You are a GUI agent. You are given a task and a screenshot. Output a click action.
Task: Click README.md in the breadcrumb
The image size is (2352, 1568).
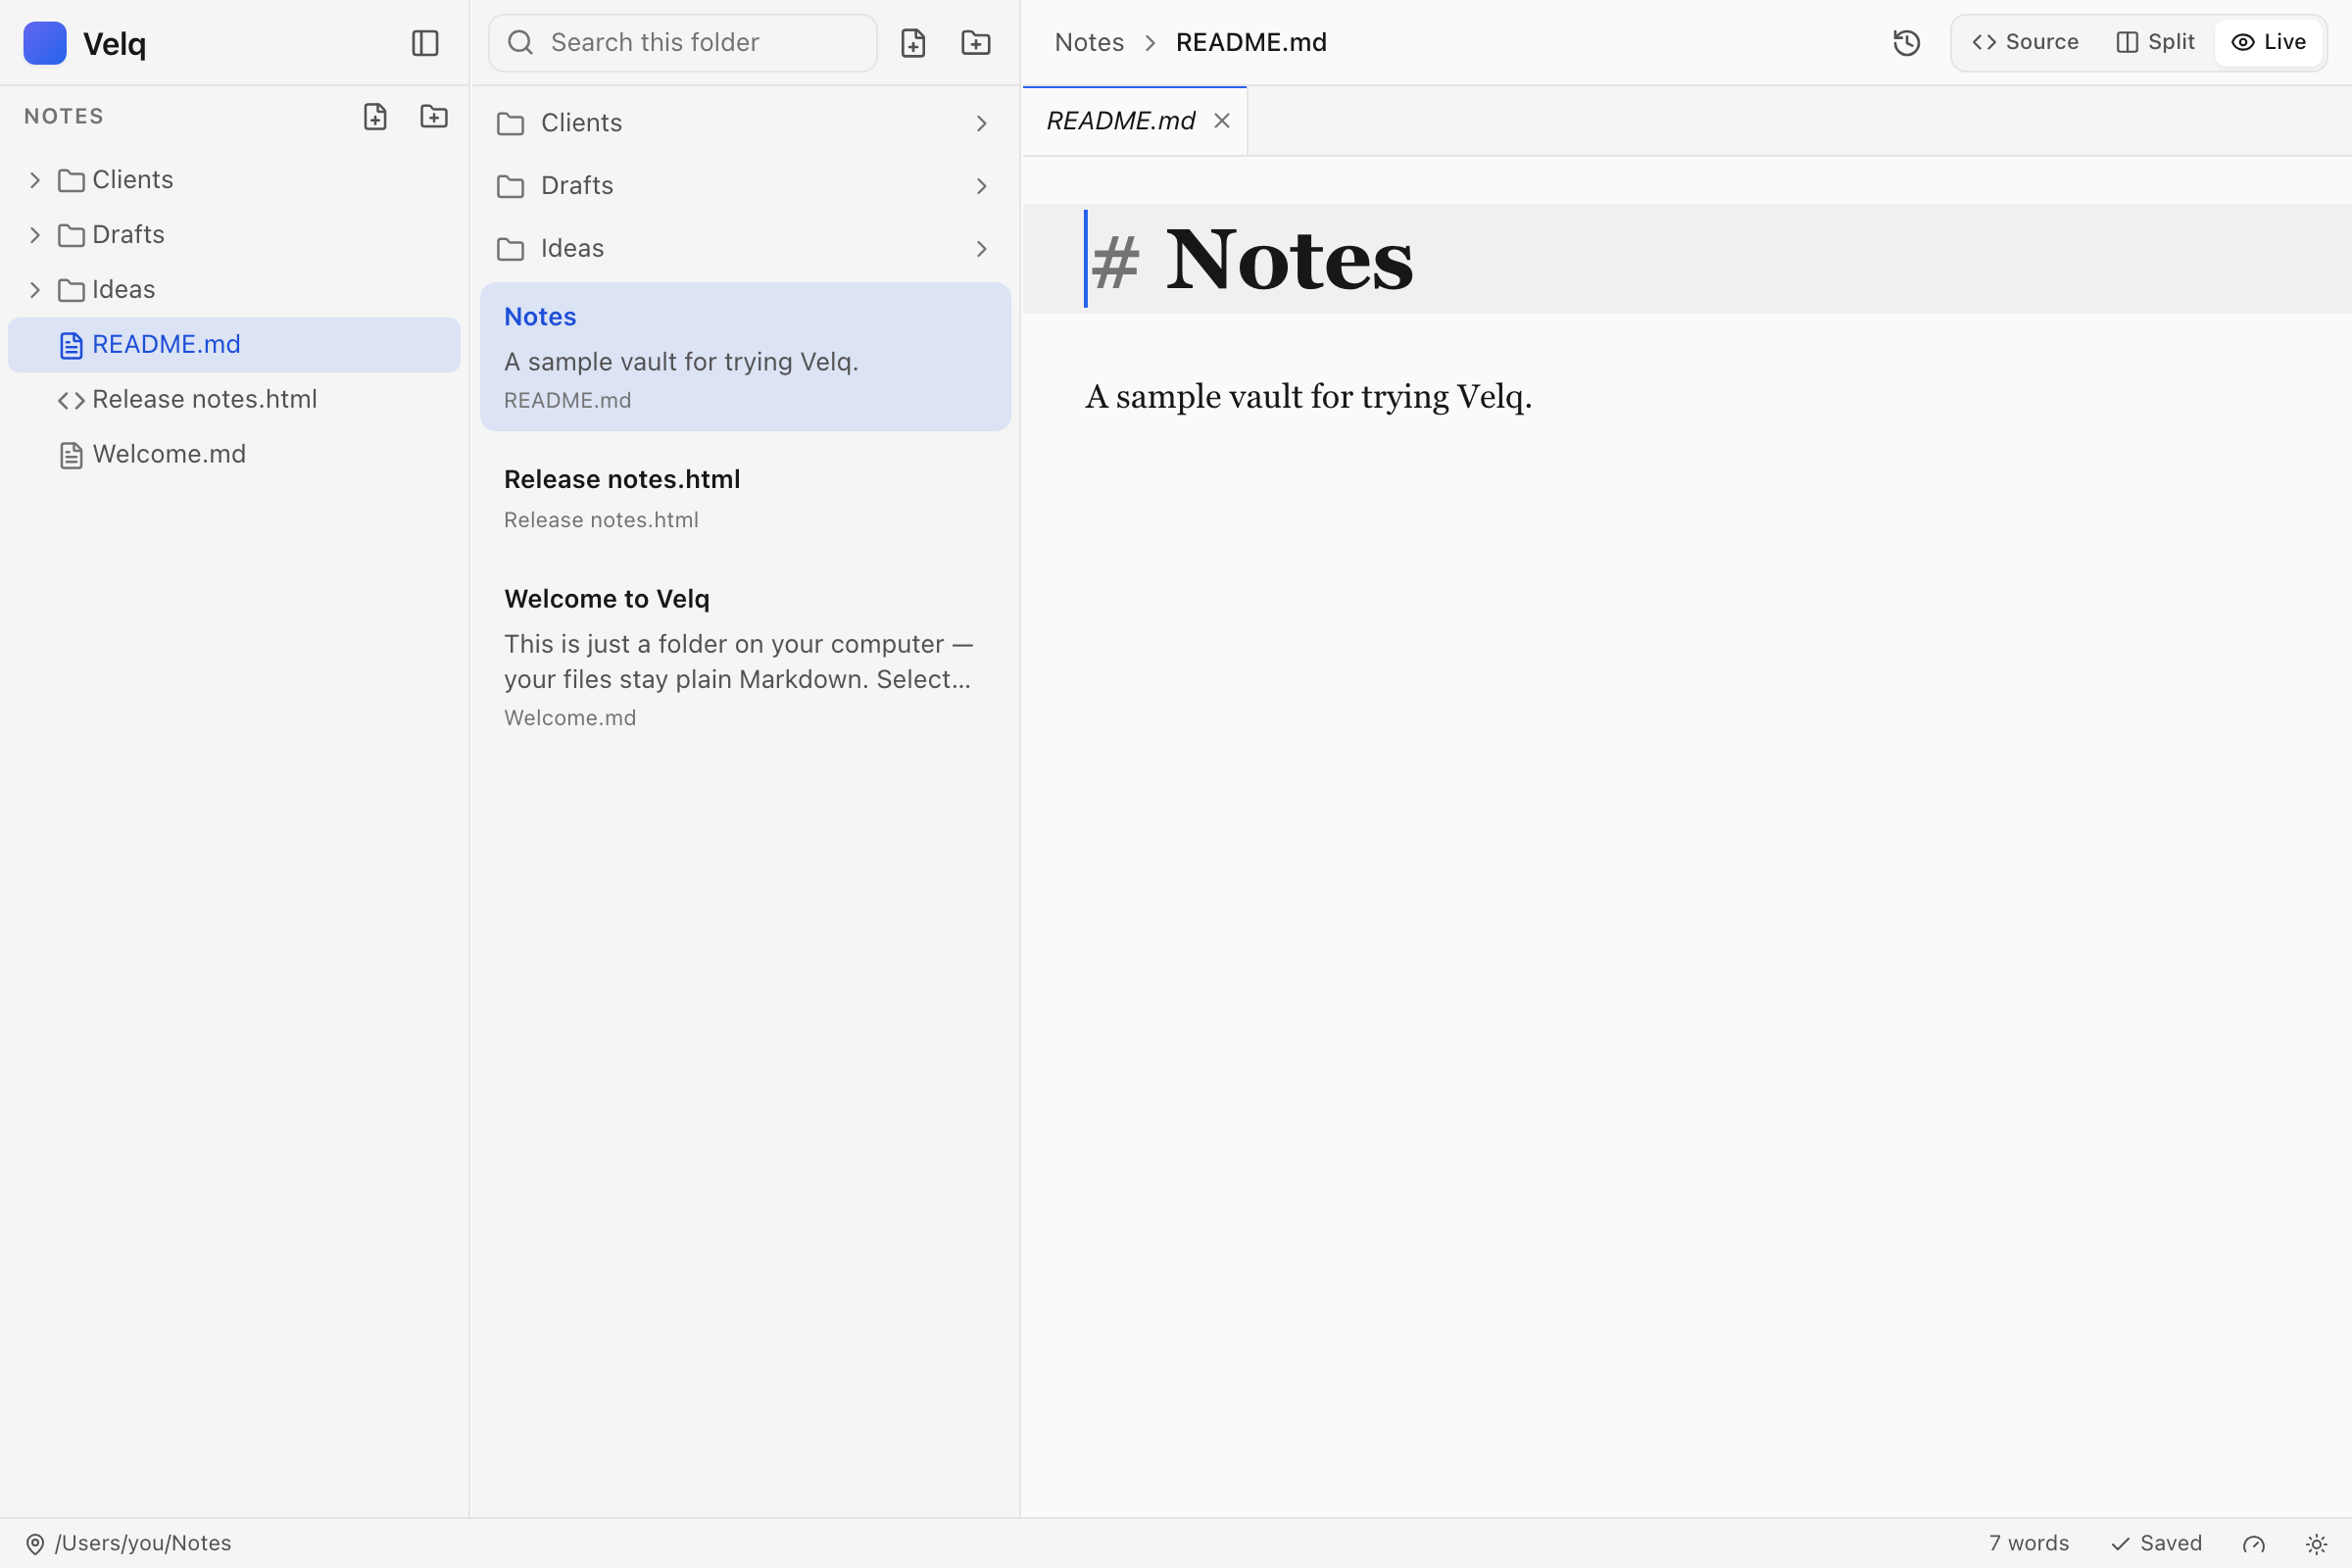tap(1251, 43)
